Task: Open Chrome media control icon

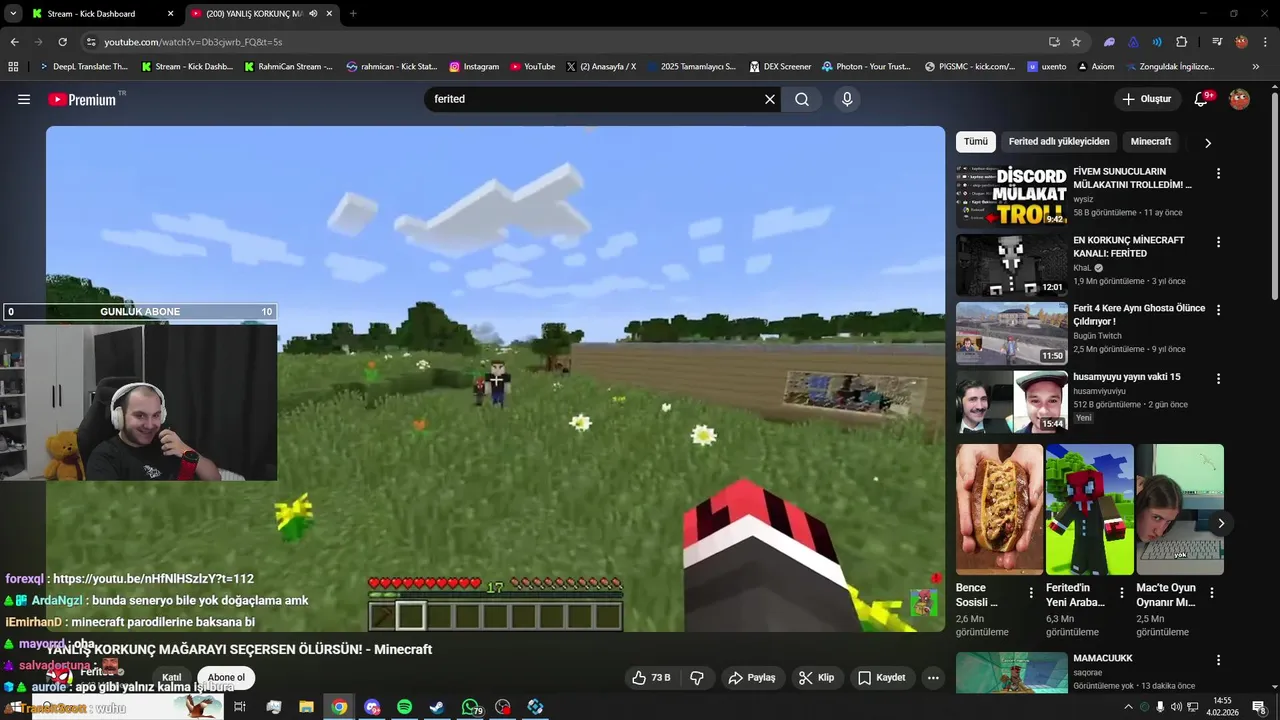Action: [x=1217, y=42]
